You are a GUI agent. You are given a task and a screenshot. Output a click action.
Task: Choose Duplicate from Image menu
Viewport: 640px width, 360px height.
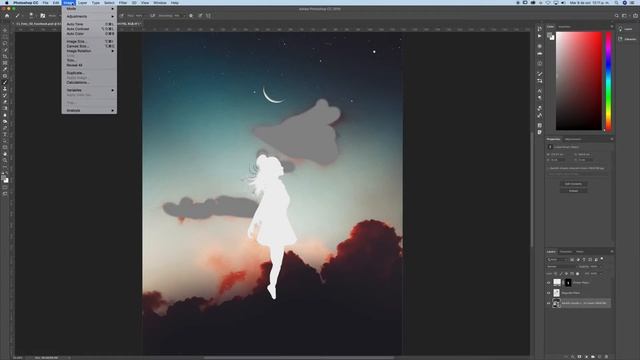89,73
